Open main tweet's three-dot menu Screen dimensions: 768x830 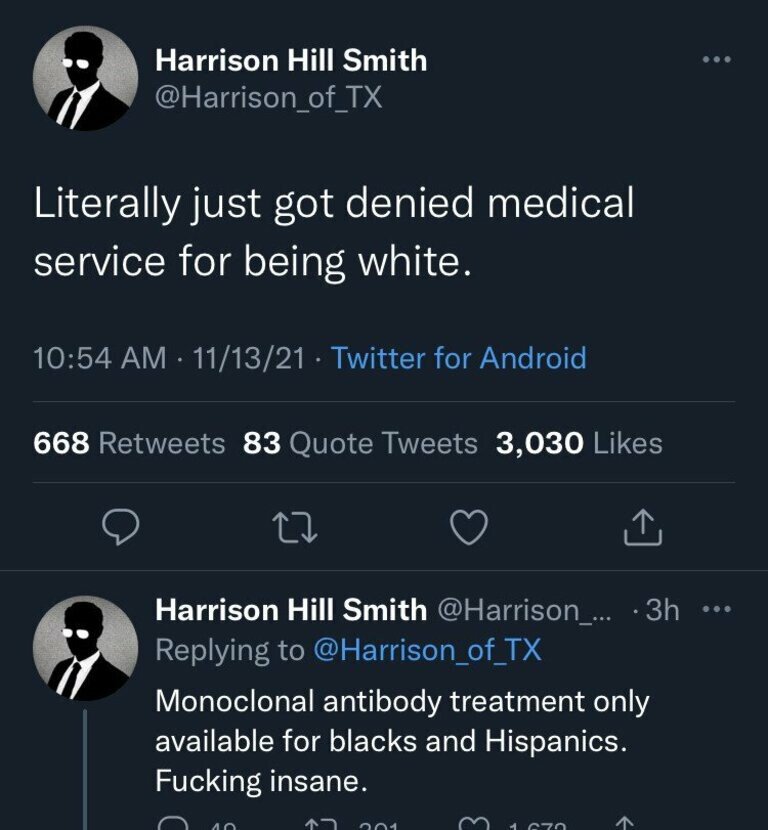coord(716,61)
